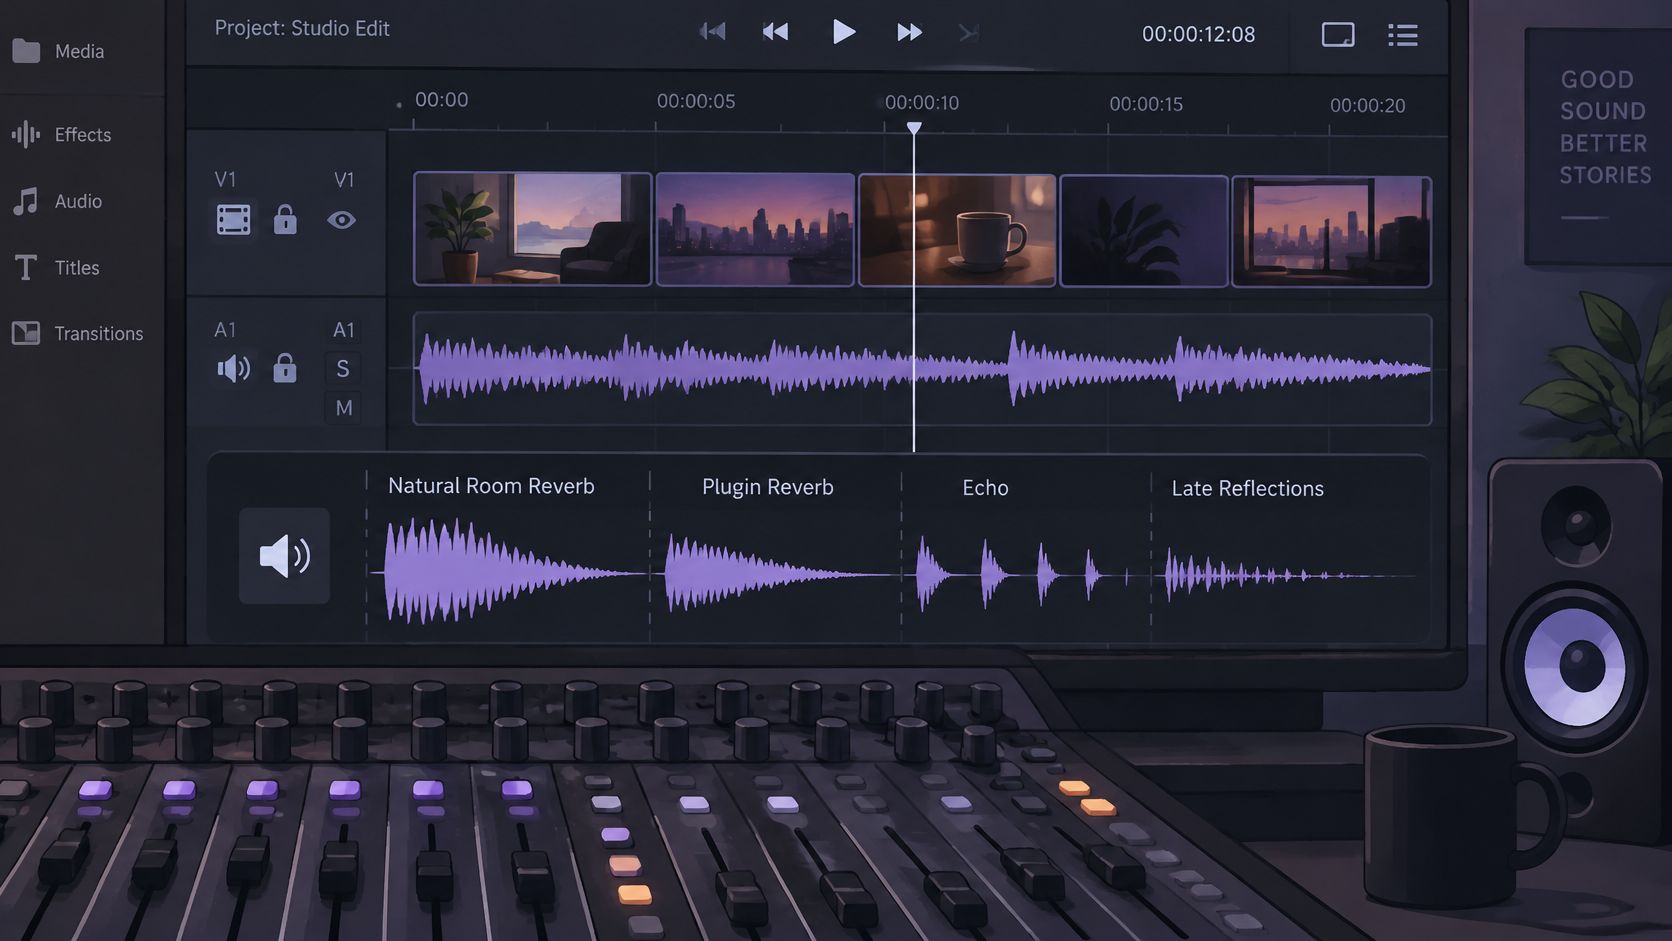Click the 00:00:05 mark on the ruler
Image resolution: width=1672 pixels, height=941 pixels.
696,101
